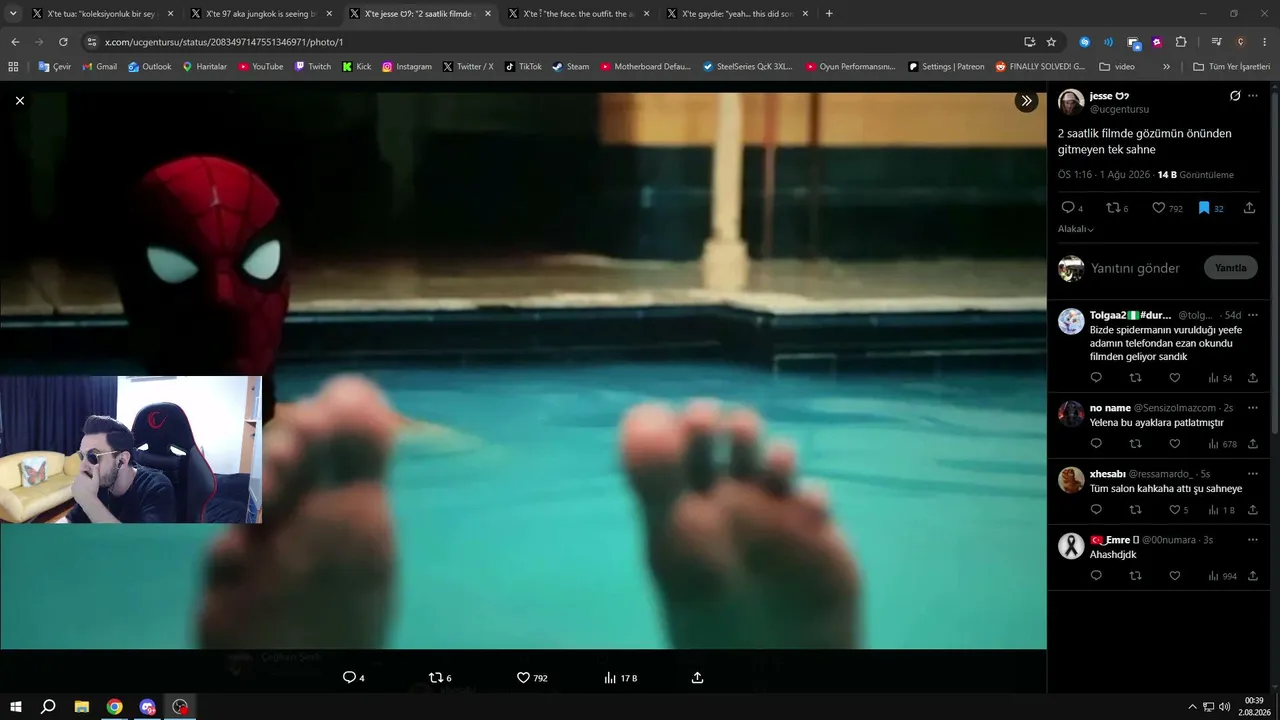Open more options on Tolgaa2's reply

(1253, 315)
